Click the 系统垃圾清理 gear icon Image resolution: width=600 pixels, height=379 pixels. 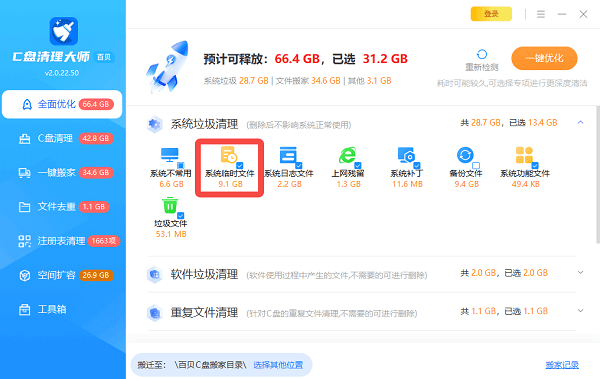point(155,124)
